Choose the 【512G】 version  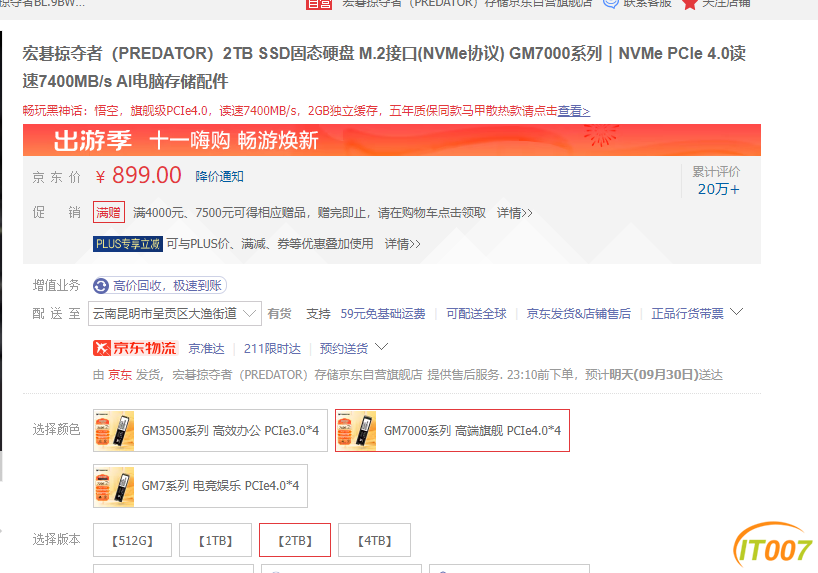[x=133, y=540]
